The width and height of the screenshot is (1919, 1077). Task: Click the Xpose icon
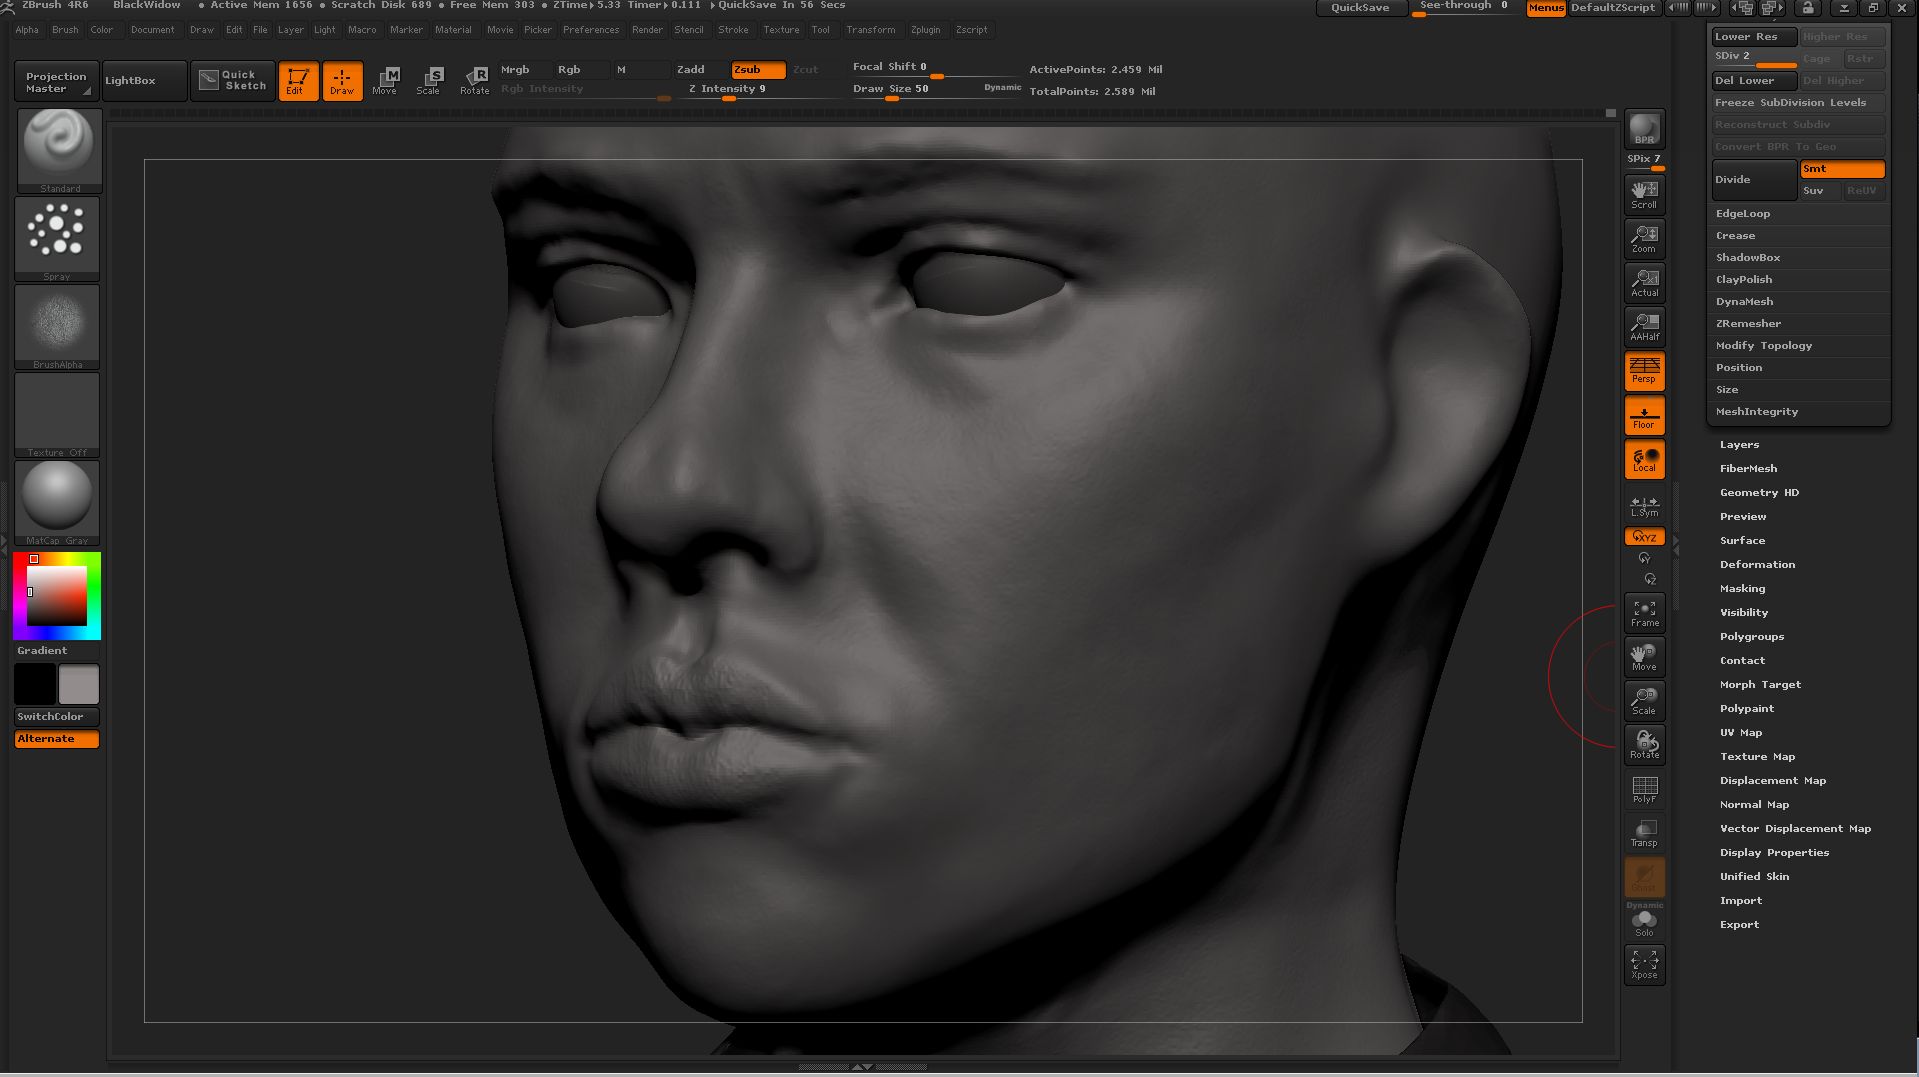pyautogui.click(x=1644, y=964)
